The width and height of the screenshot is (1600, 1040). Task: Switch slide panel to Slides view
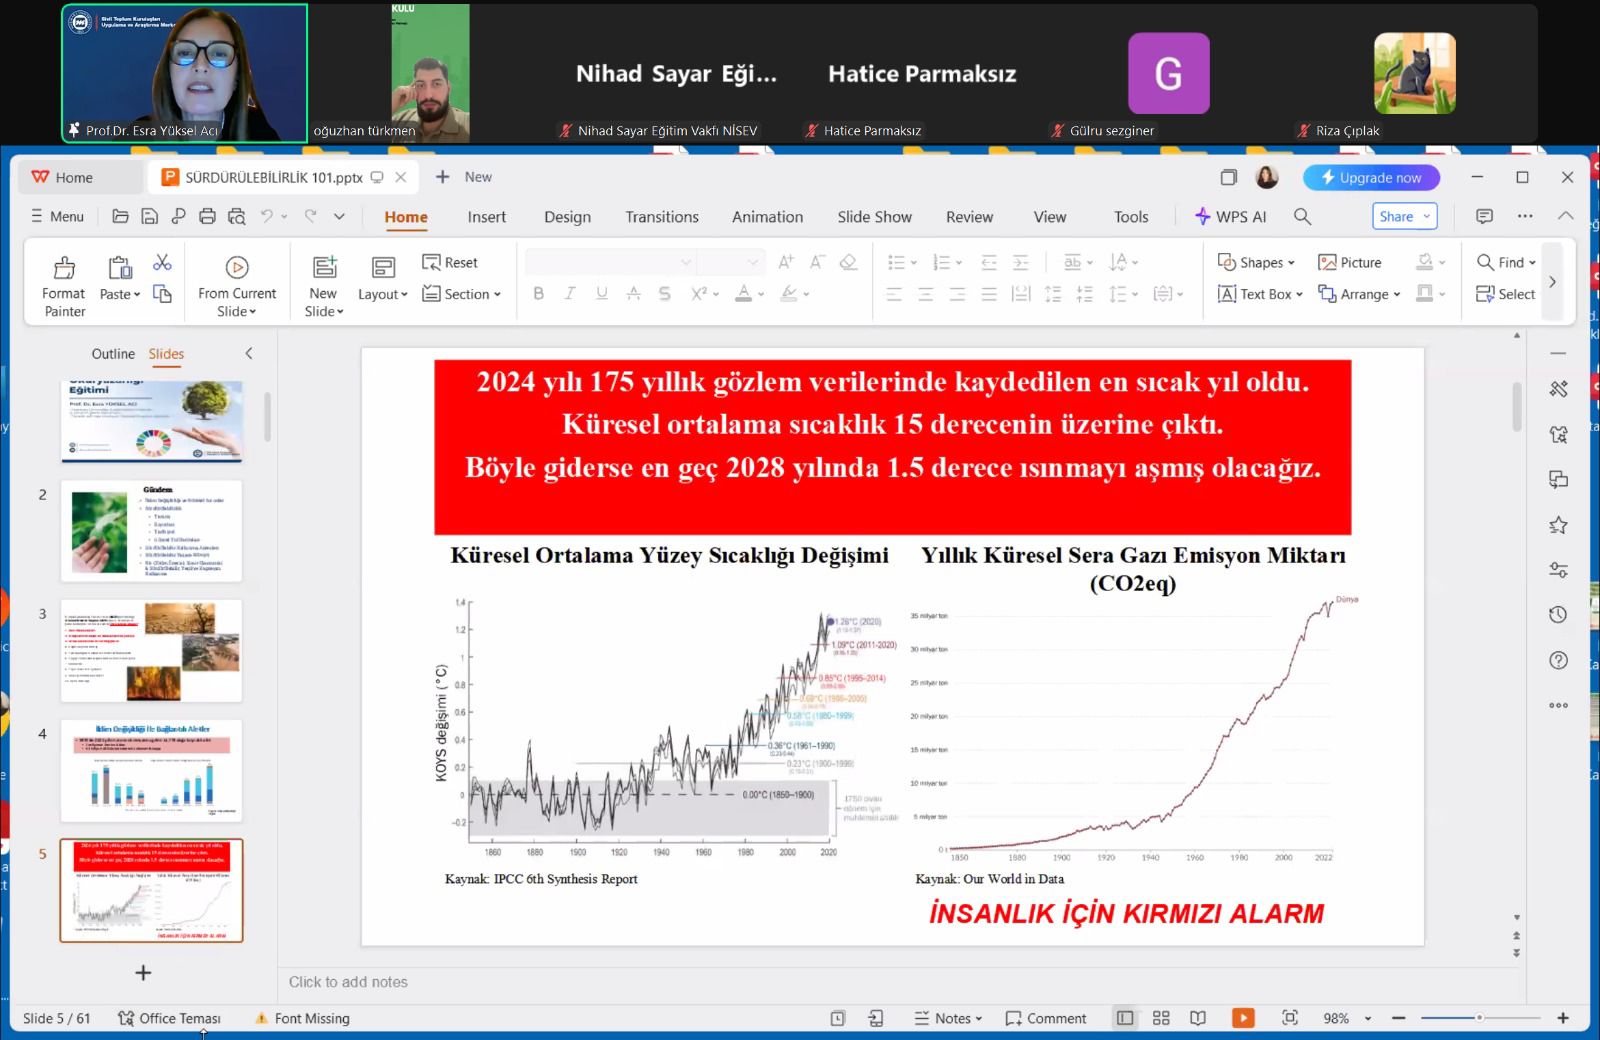(166, 354)
